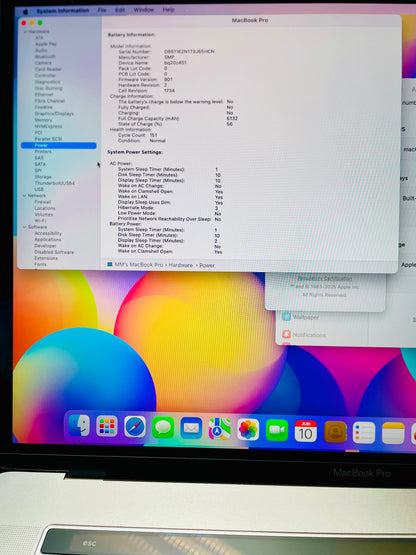The height and width of the screenshot is (555, 416).
Task: Launch Safari from the Dock
Action: pyautogui.click(x=135, y=427)
